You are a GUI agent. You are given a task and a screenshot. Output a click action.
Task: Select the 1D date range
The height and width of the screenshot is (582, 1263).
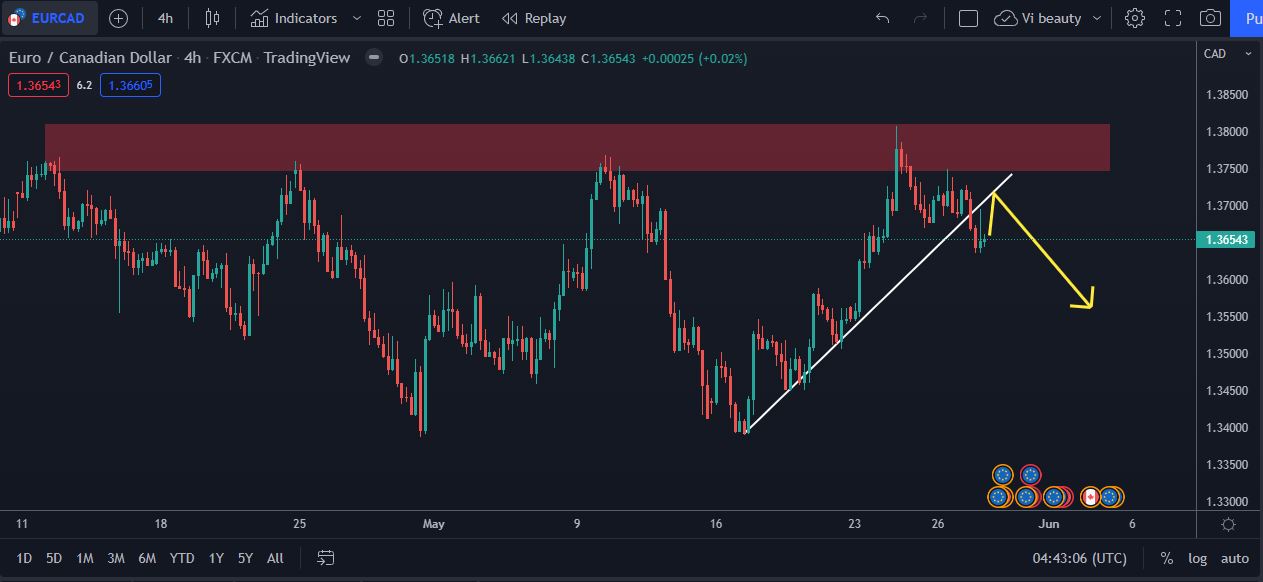tap(24, 558)
